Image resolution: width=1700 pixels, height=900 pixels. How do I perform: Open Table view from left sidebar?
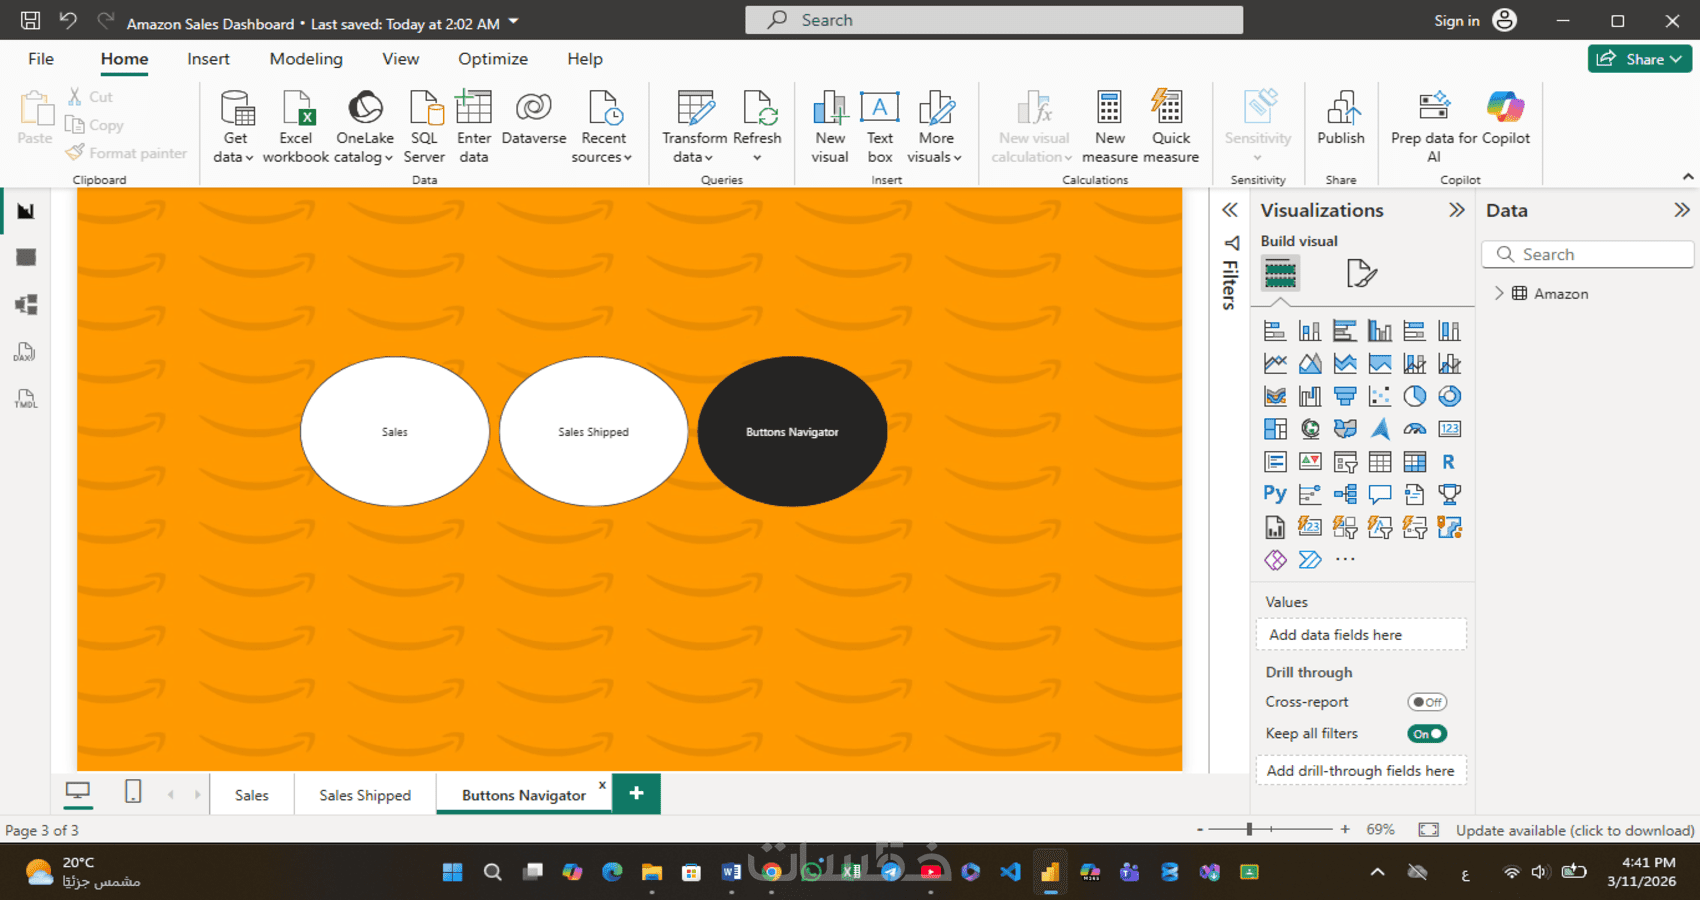(26, 258)
